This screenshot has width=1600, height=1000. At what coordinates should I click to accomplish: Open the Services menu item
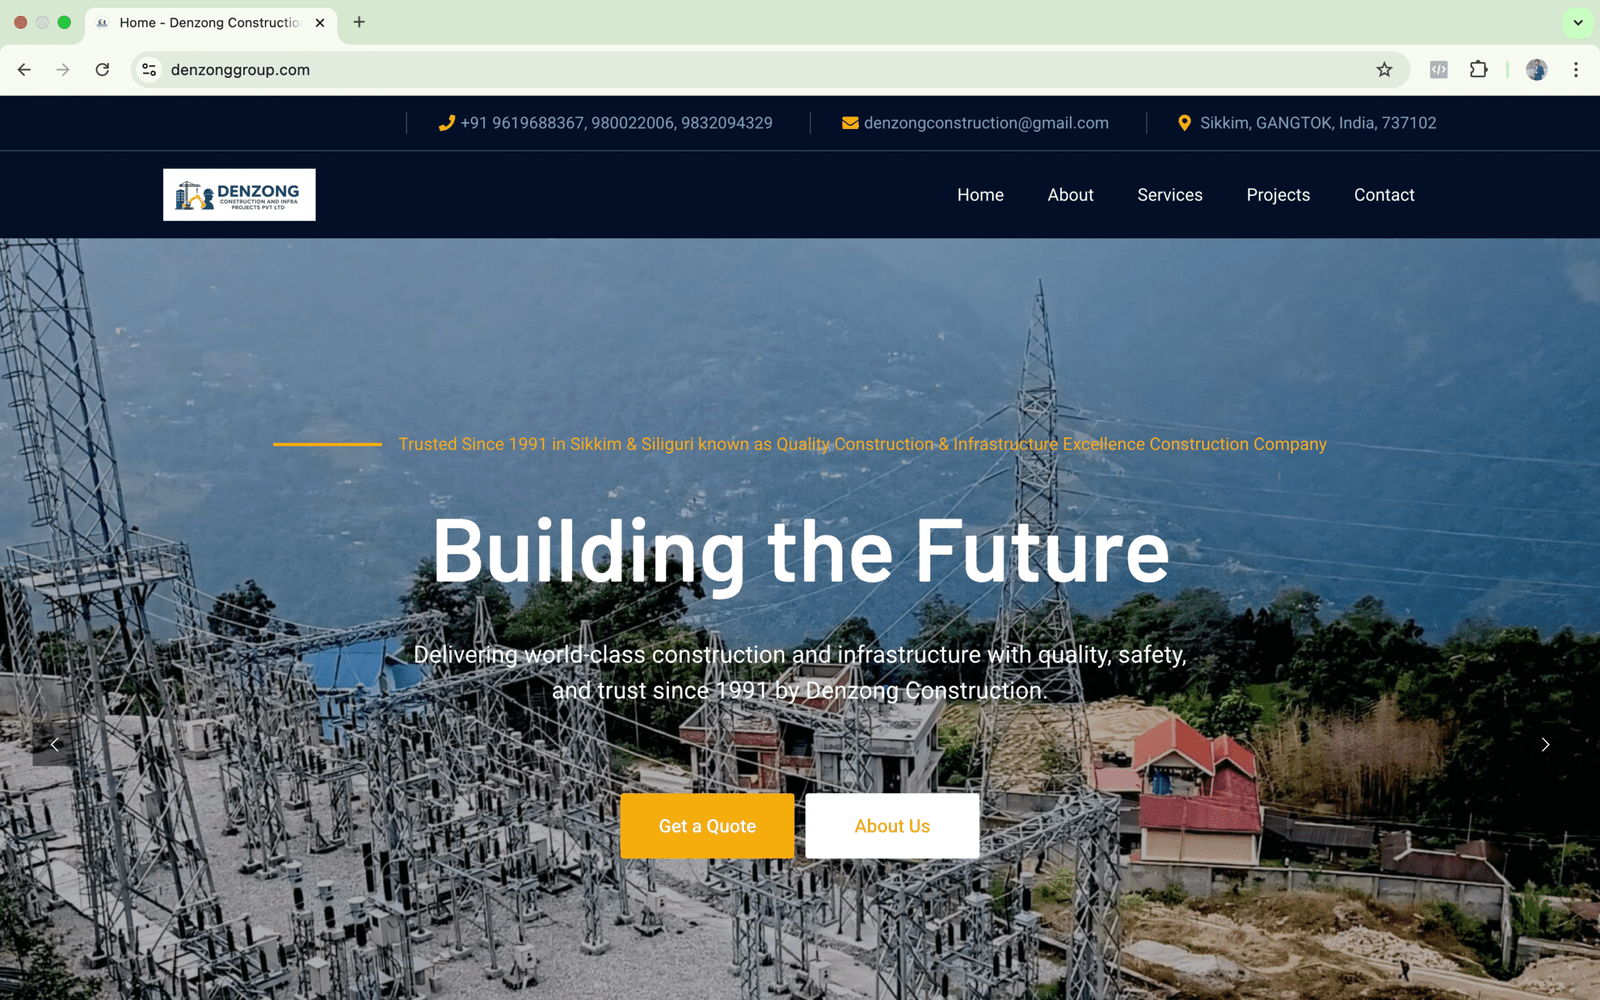(1170, 195)
